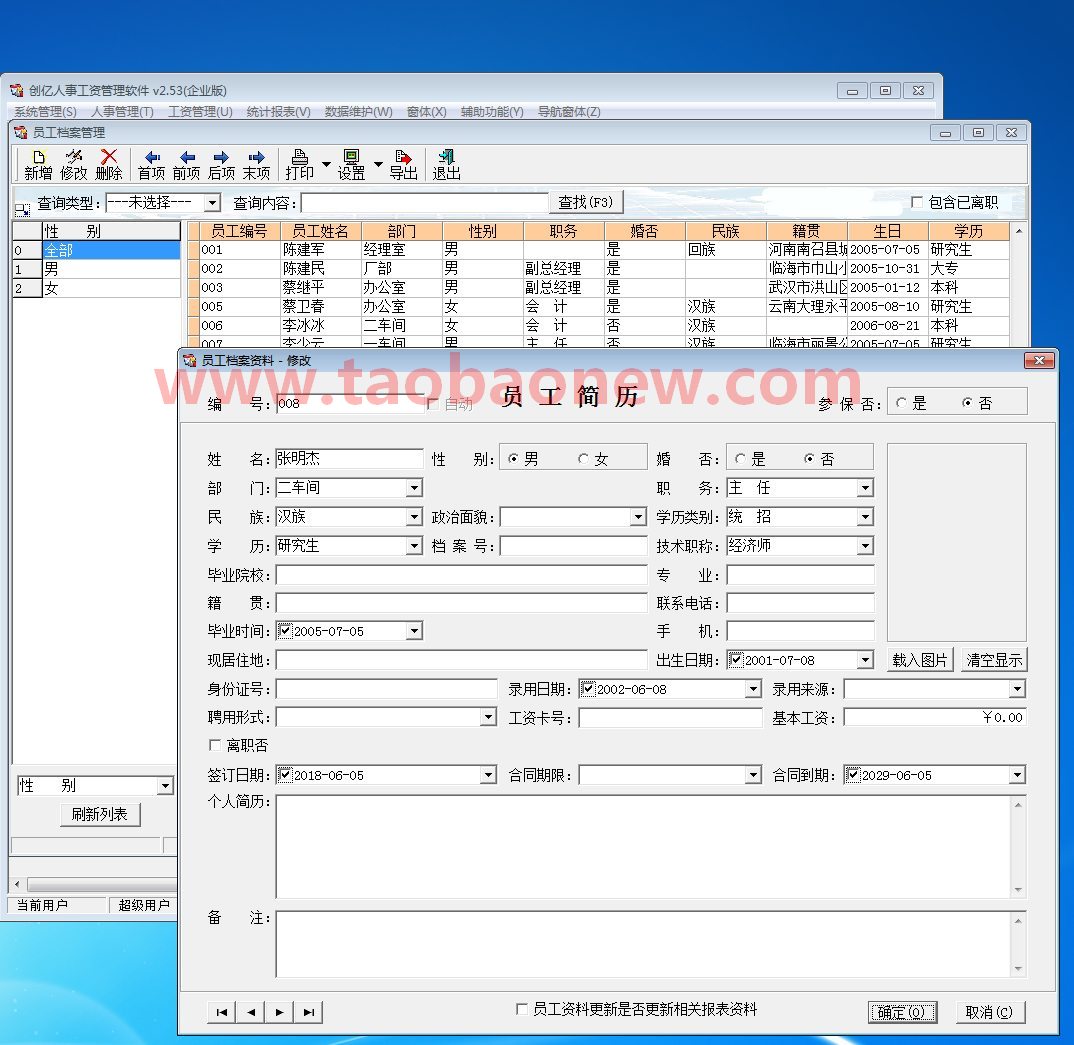1074x1045 pixels.
Task: Toggle the 离职否 checkbox
Action: tap(215, 744)
